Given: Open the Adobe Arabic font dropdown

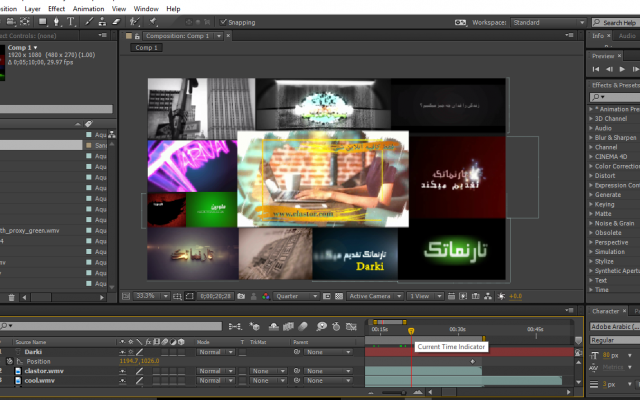Looking at the screenshot, I should click(x=615, y=327).
